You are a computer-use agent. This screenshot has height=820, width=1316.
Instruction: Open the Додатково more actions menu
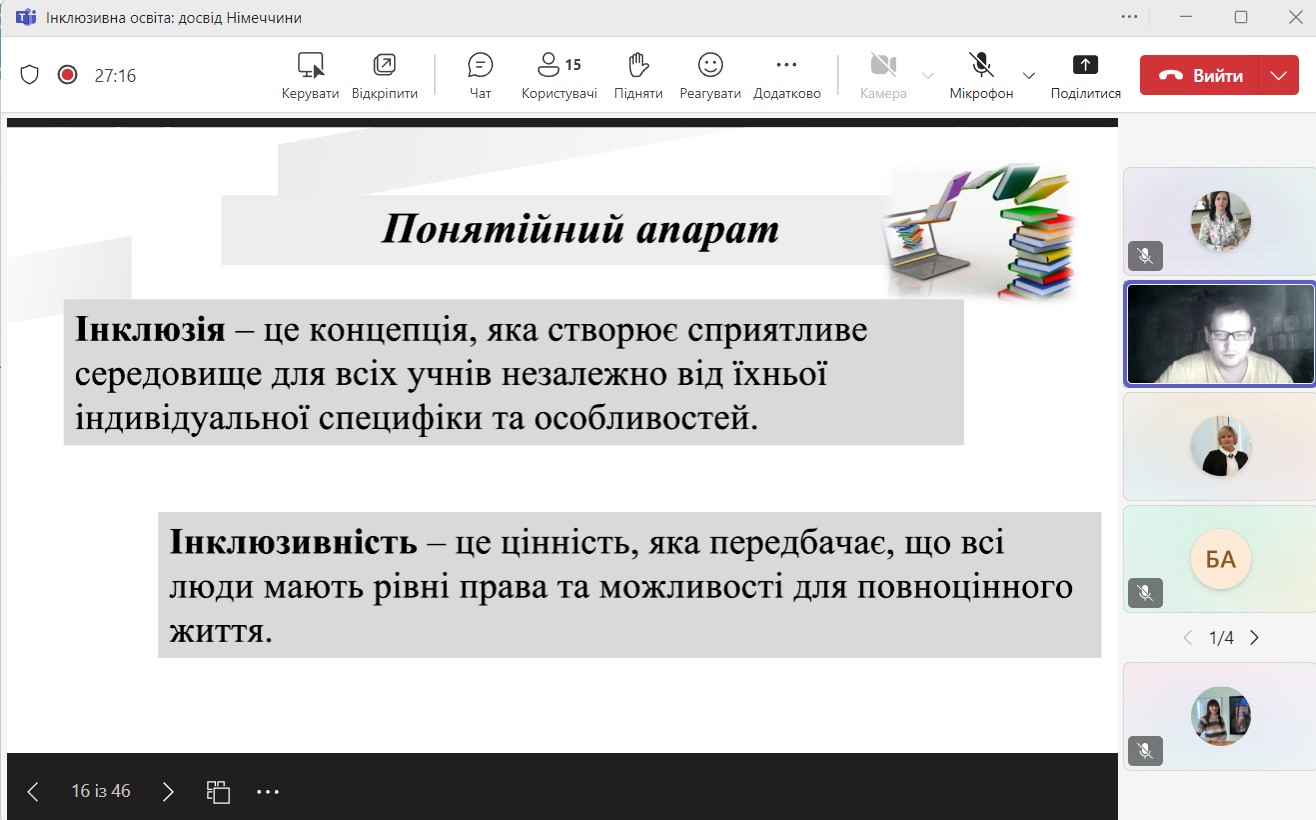787,76
